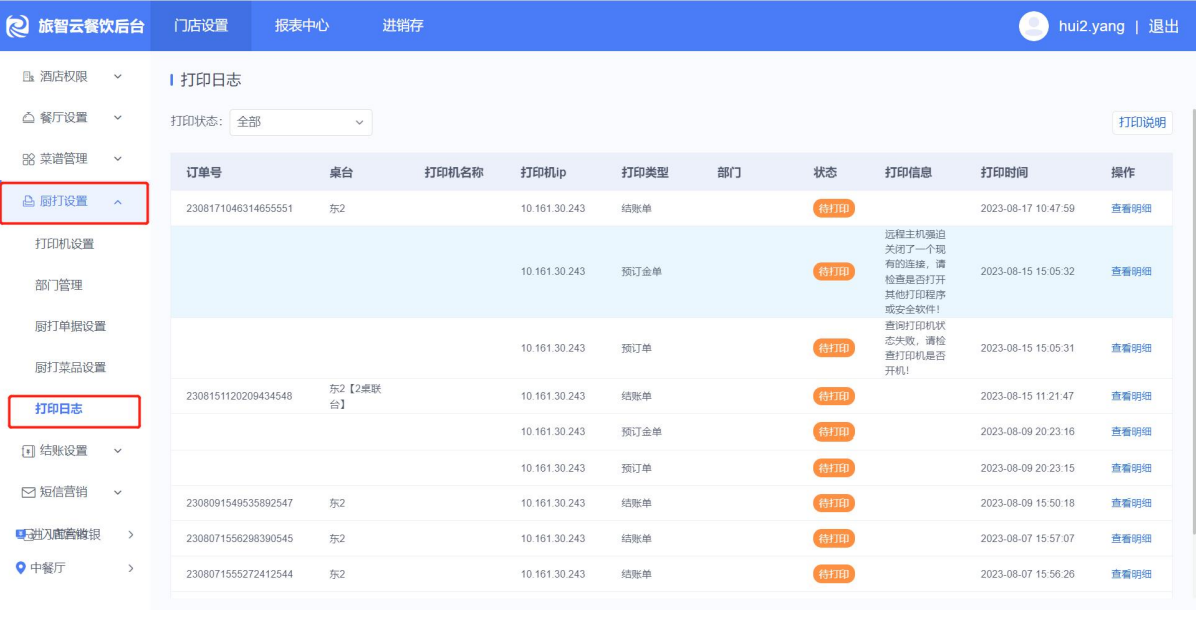Click the 打印时间 column header

[1004, 172]
